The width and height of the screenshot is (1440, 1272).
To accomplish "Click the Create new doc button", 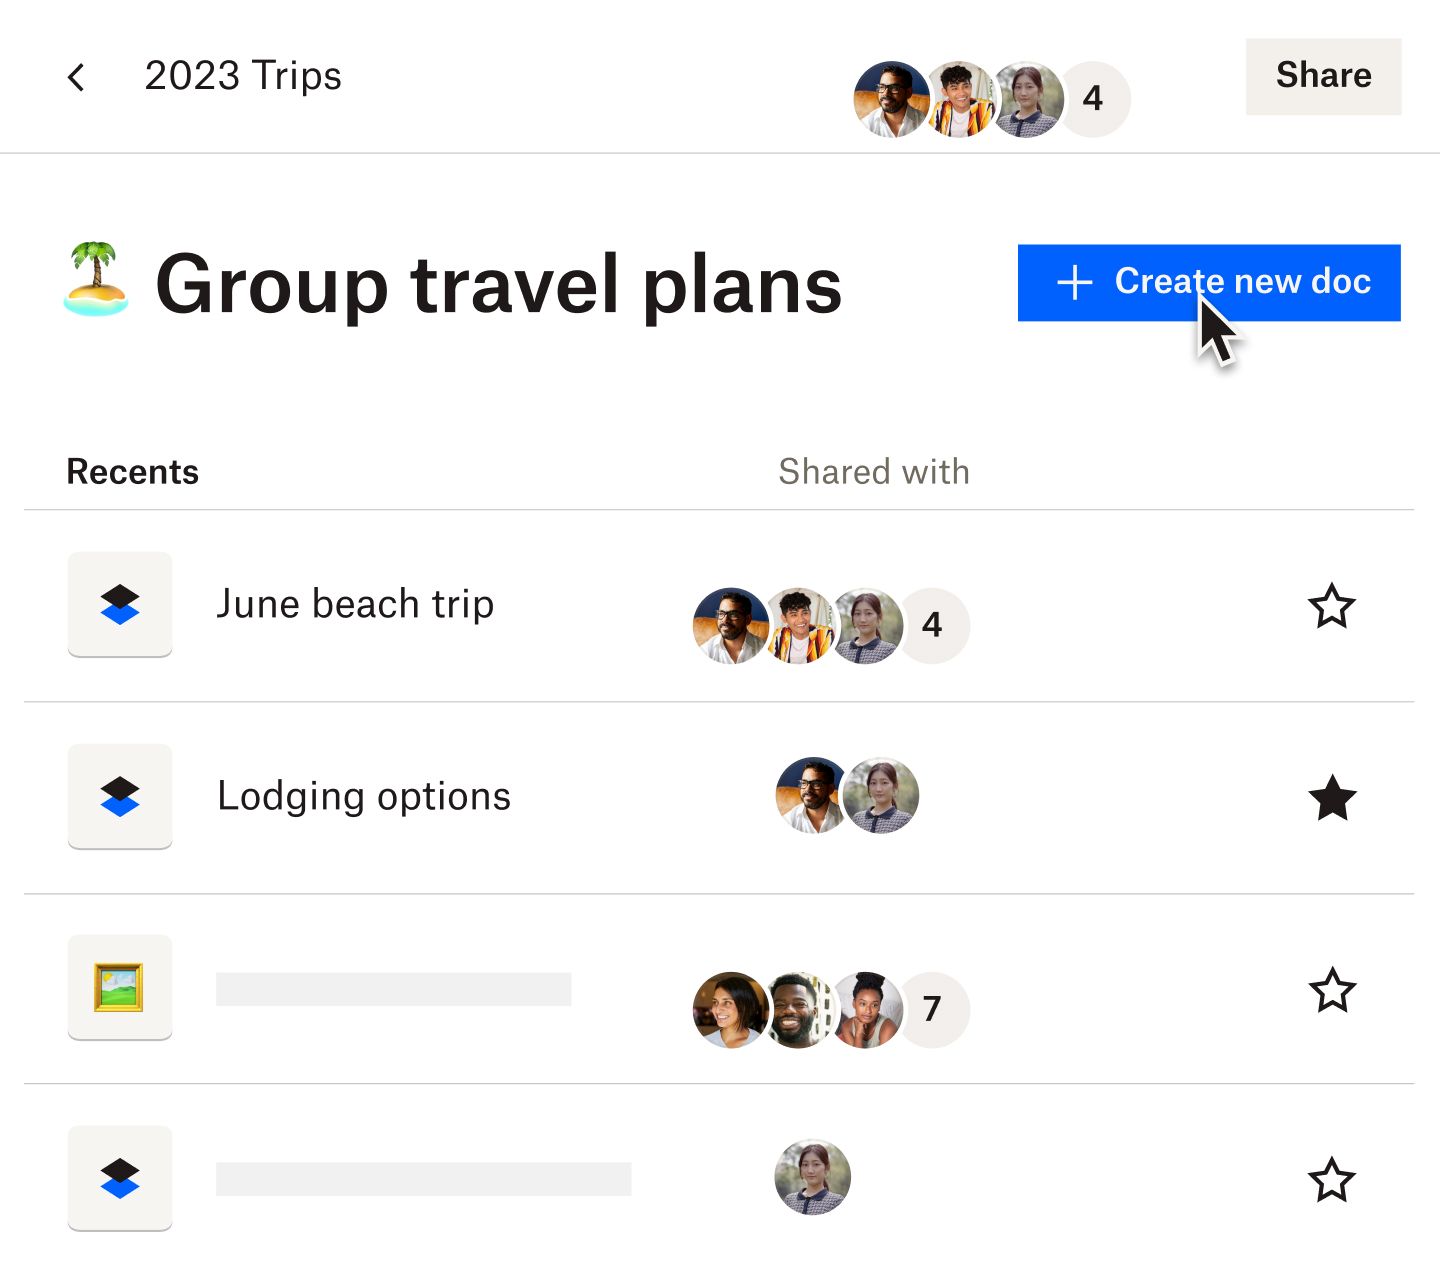I will pos(1241,282).
